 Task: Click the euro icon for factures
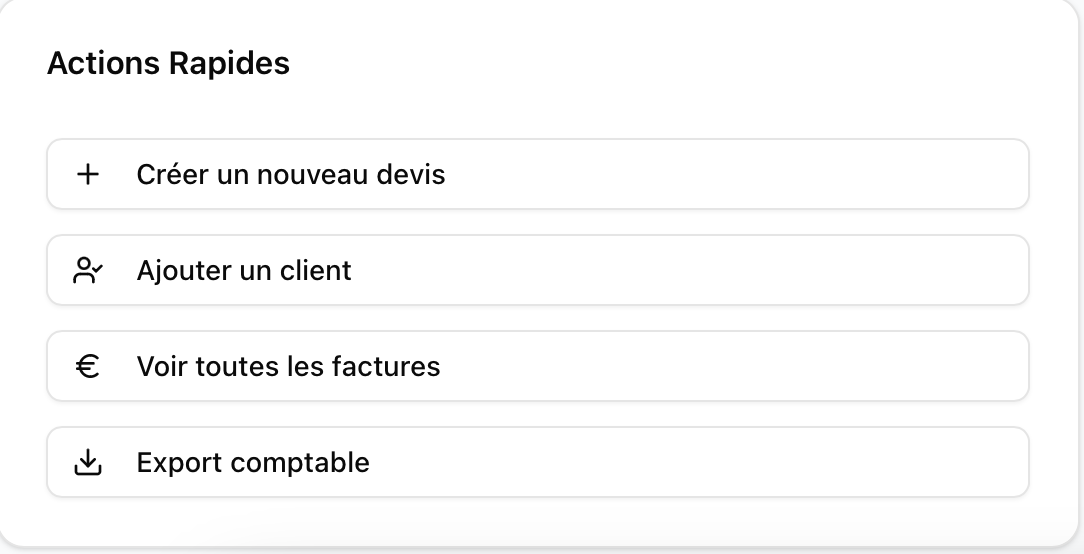pyautogui.click(x=88, y=367)
